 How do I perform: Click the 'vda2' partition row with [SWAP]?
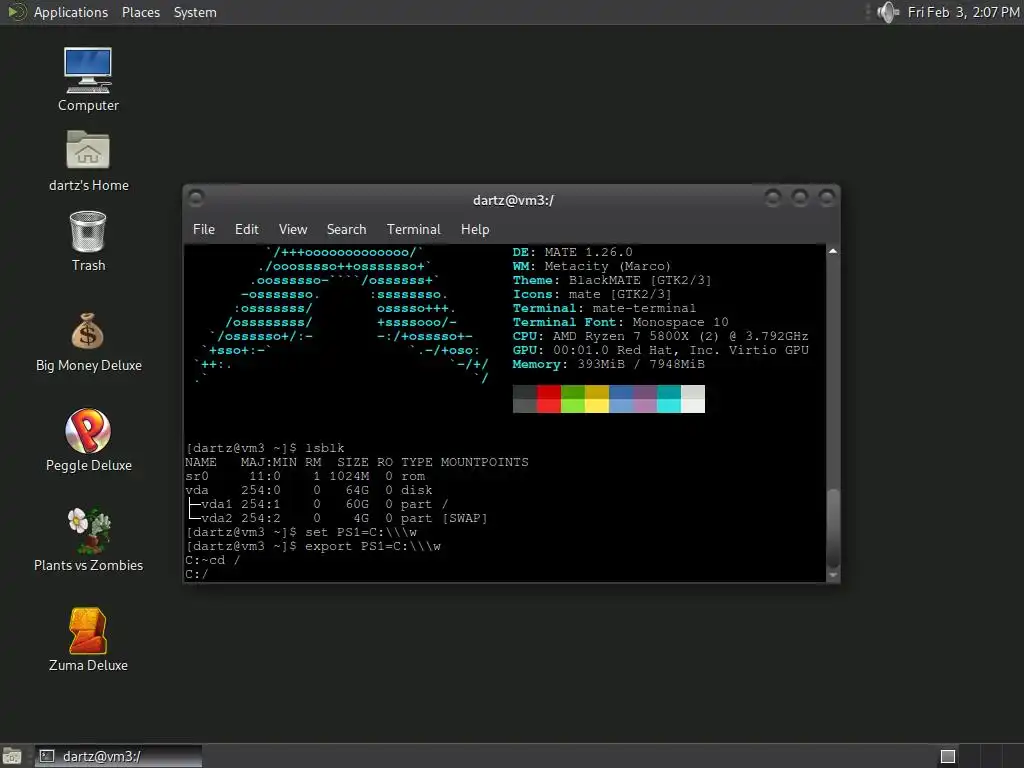click(337, 518)
